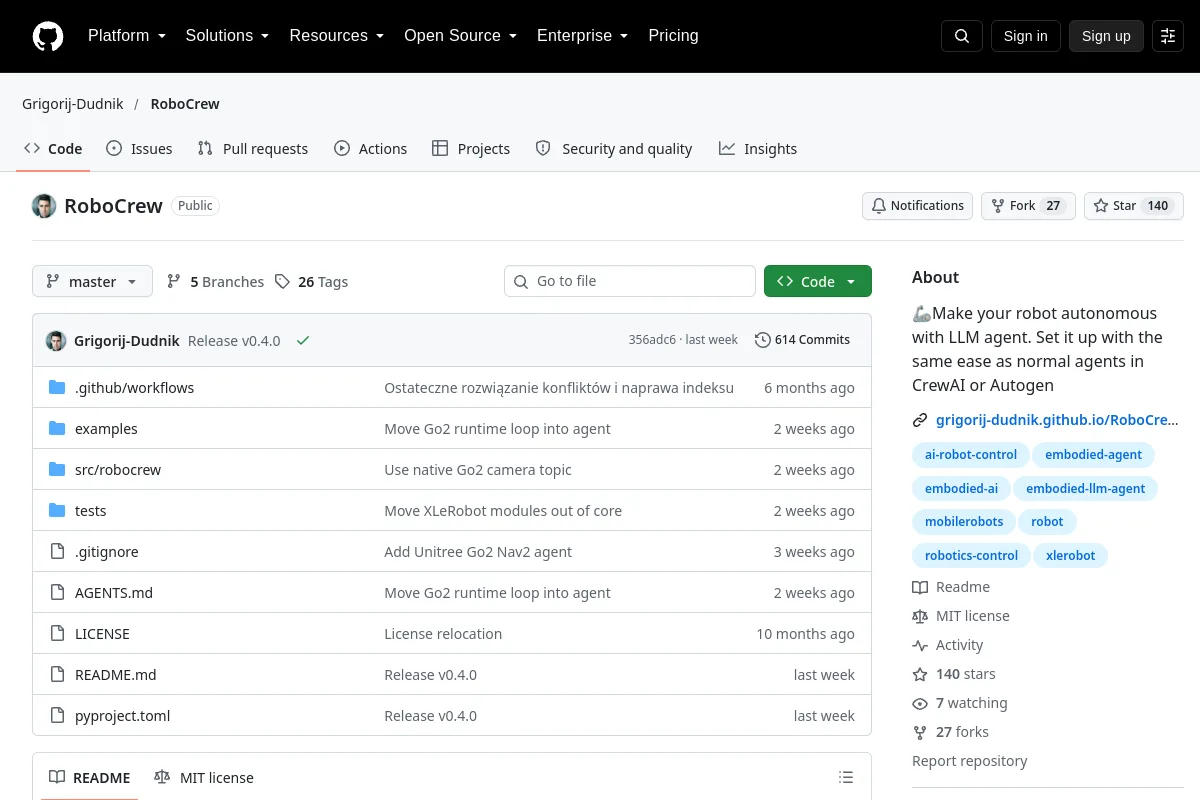Click the Grigorij-Dudnik avatar beside RoboCrew title
Viewport: 1200px width, 800px height.
pyautogui.click(x=44, y=206)
